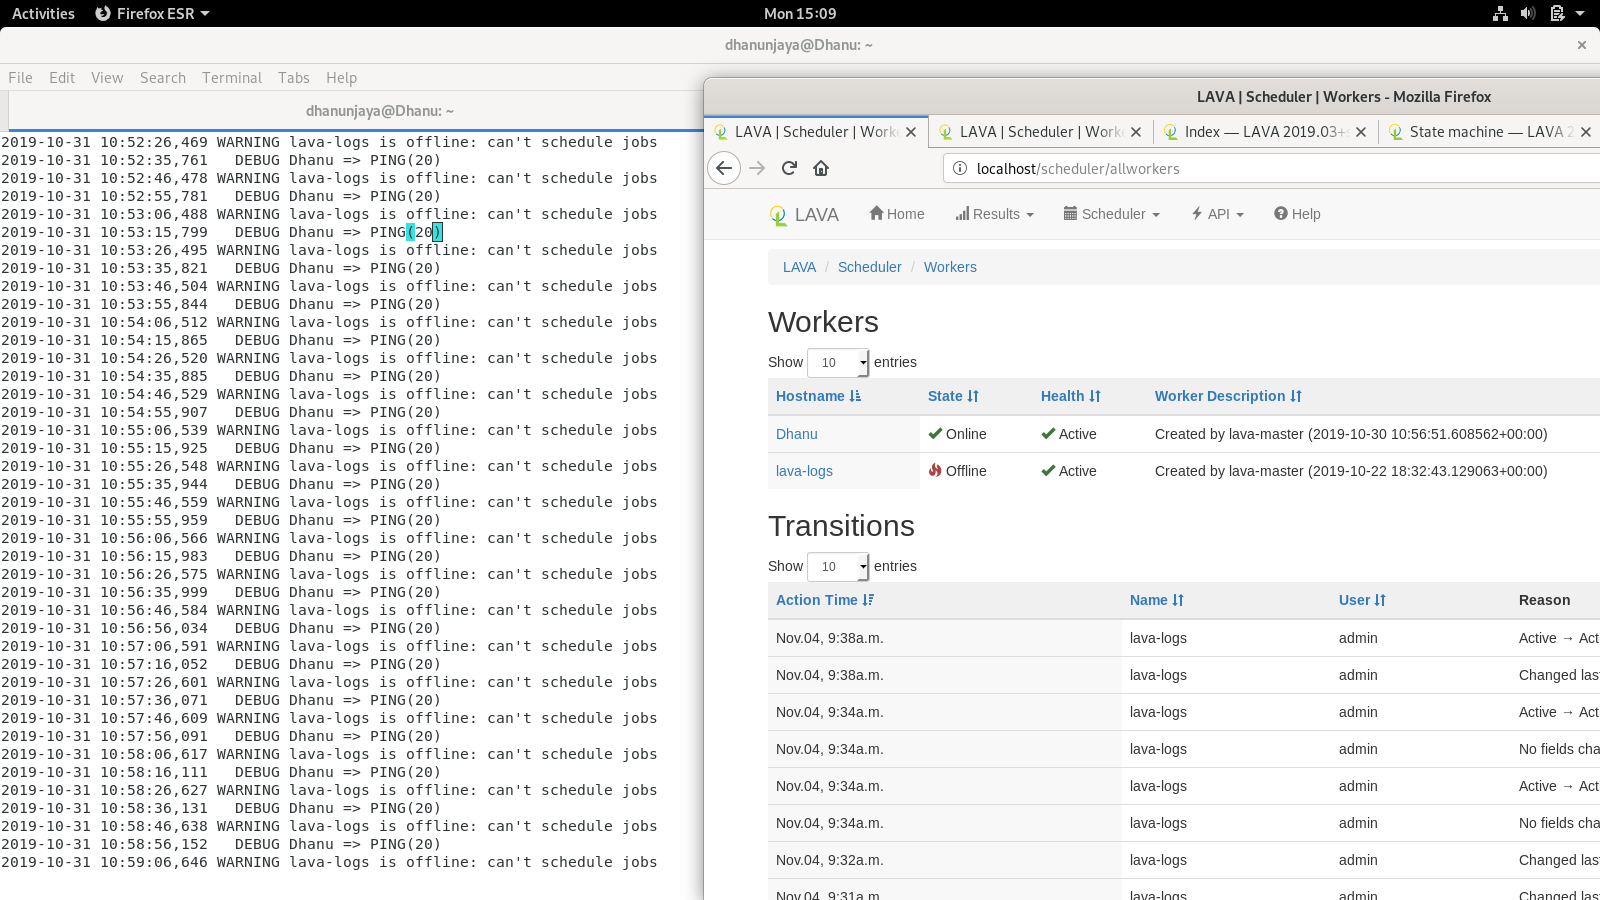Reload the current Firefox page

[789, 168]
